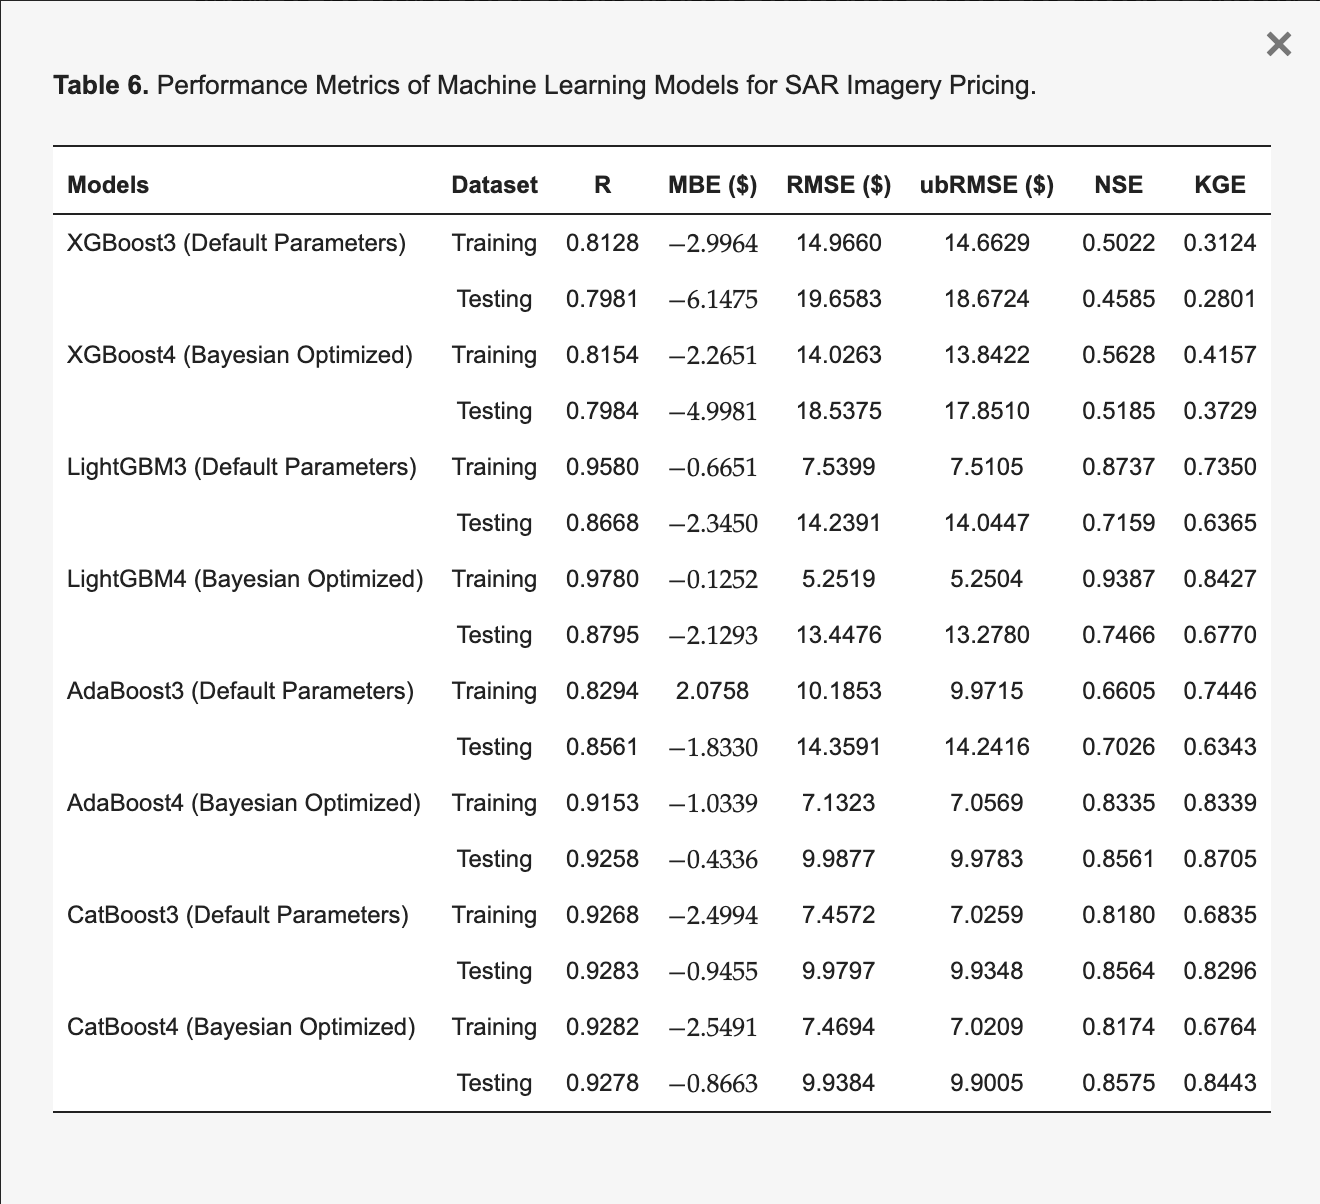Image resolution: width=1320 pixels, height=1204 pixels.
Task: Click the KGE column header
Action: tap(1220, 185)
